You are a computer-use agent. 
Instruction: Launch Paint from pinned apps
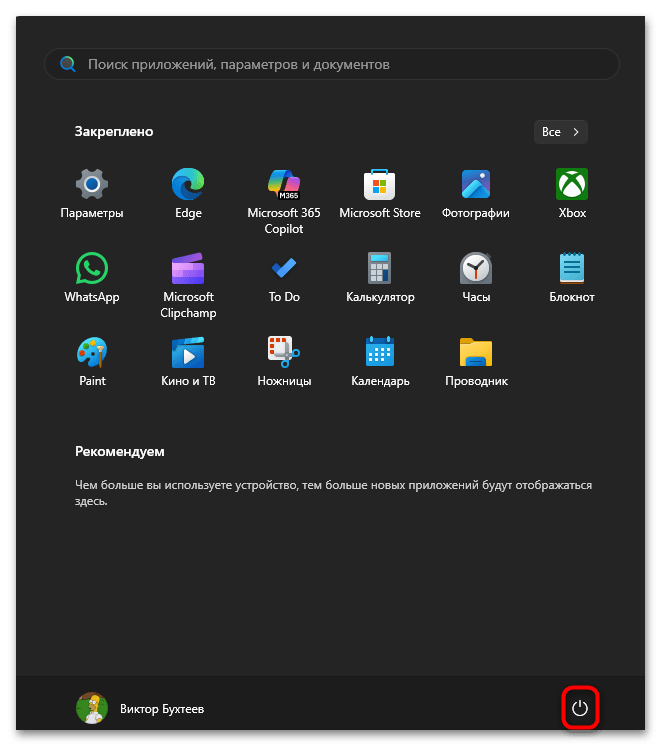(92, 362)
